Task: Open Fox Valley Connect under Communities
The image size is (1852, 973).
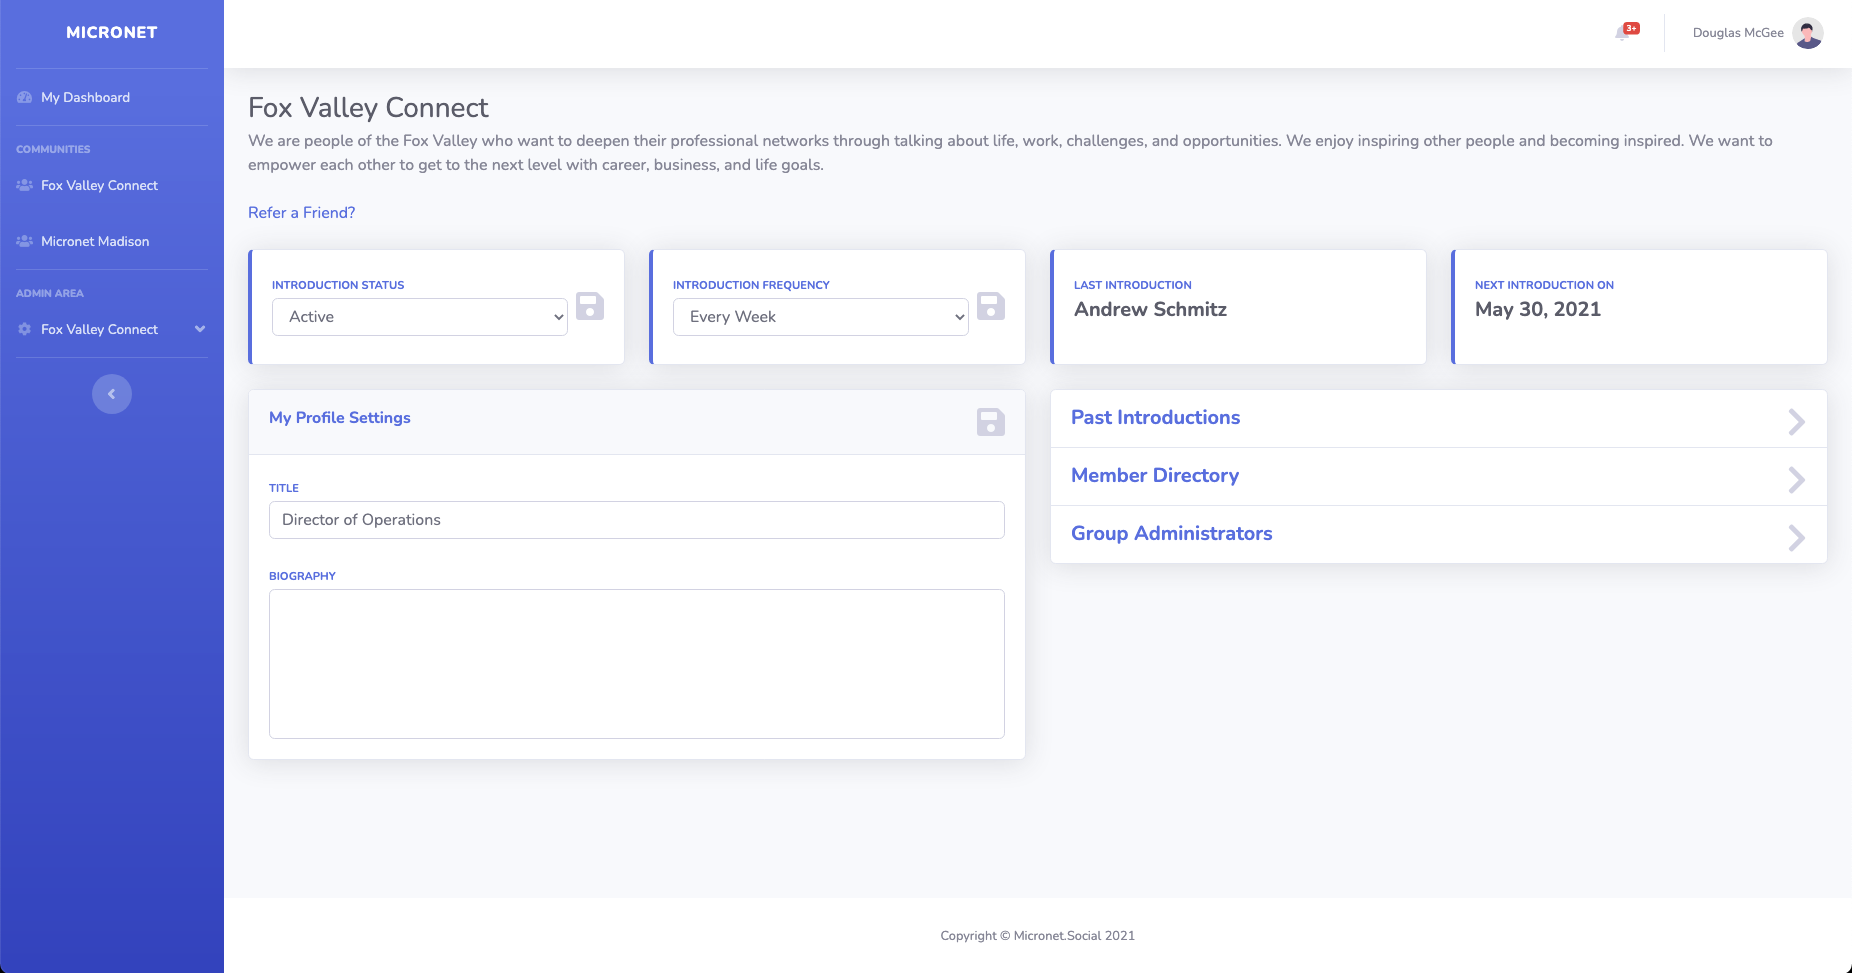Action: (100, 185)
